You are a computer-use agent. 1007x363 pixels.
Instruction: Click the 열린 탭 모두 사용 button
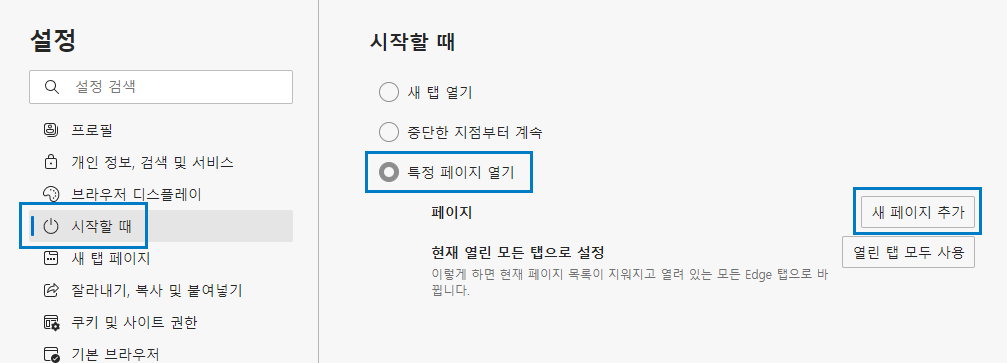click(x=908, y=252)
